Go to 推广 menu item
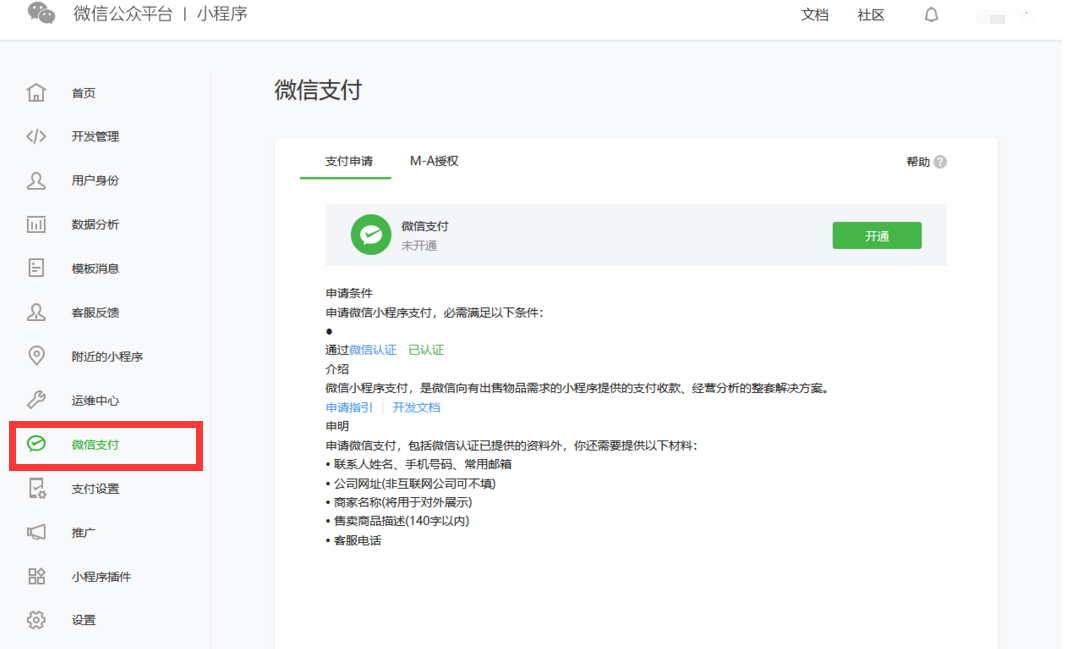1072x649 pixels. click(83, 533)
